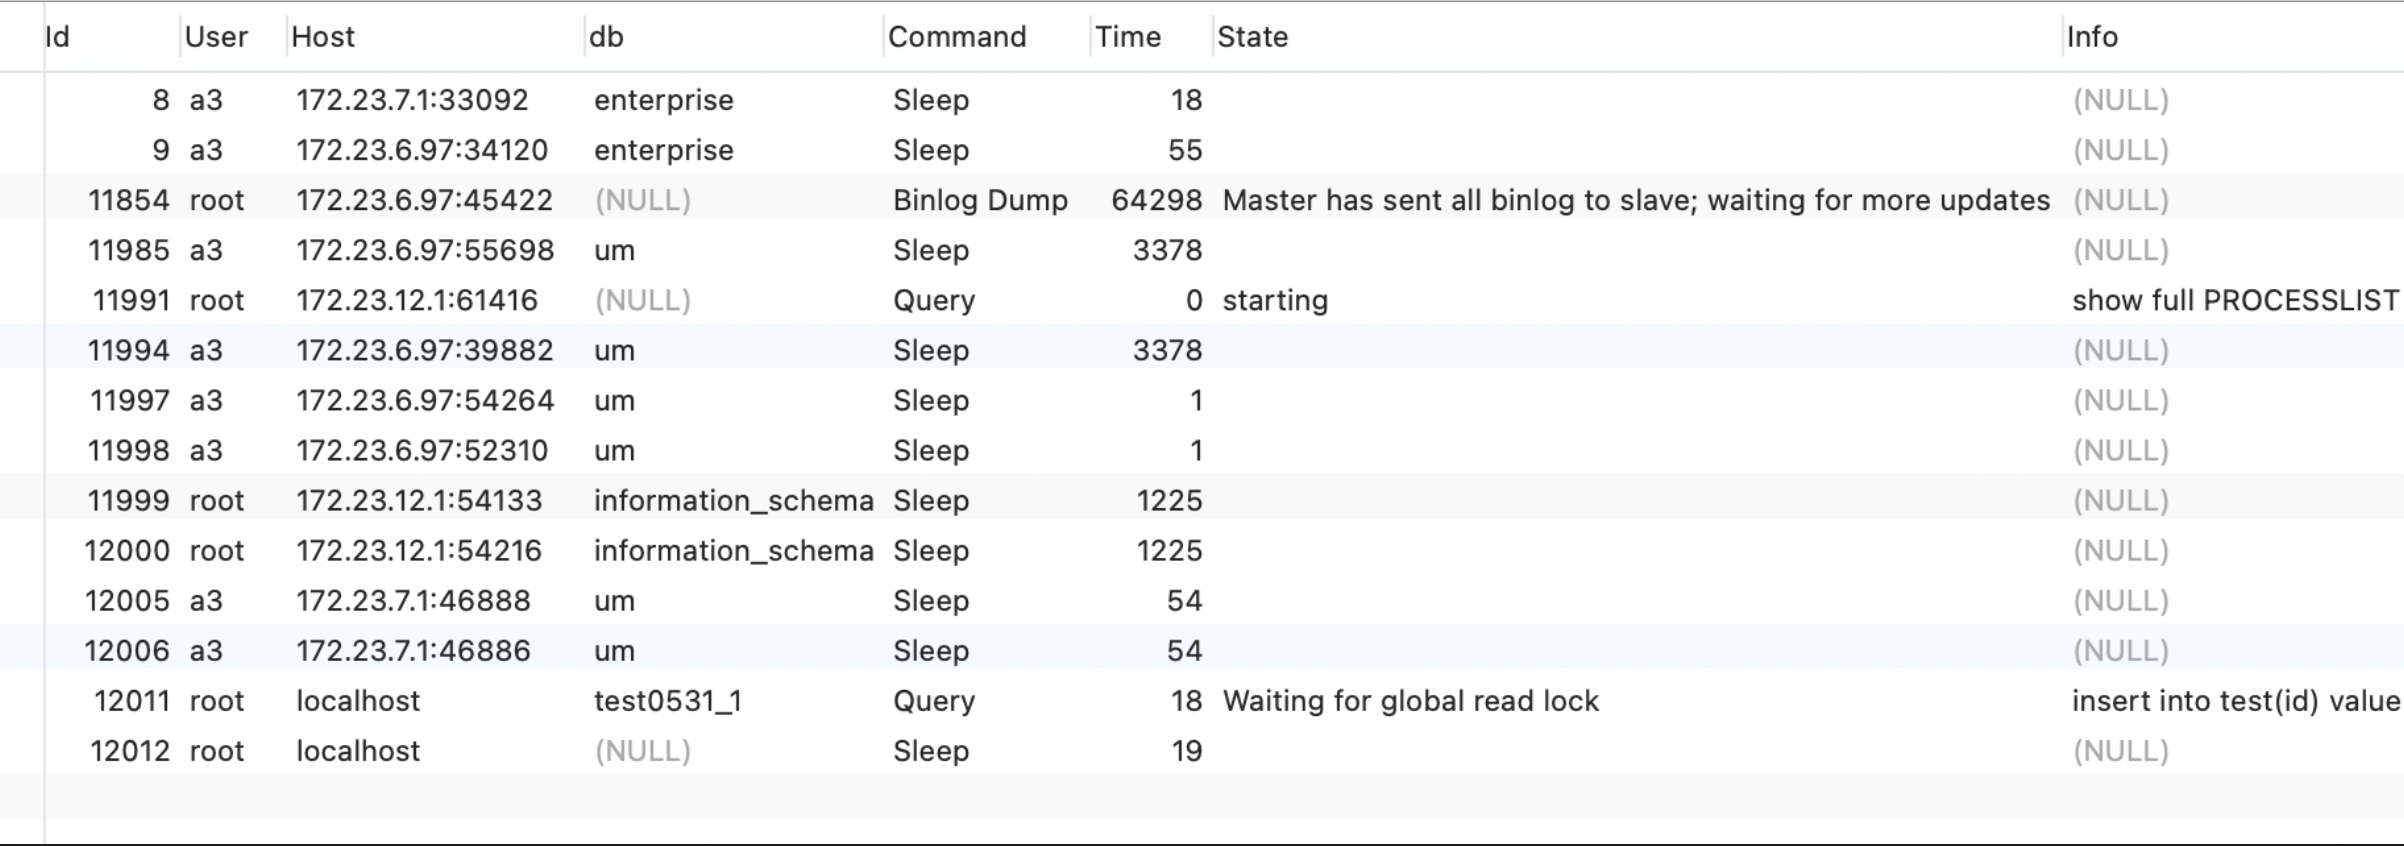Sort by the Command column header
The image size is (2404, 846).
[x=957, y=37]
